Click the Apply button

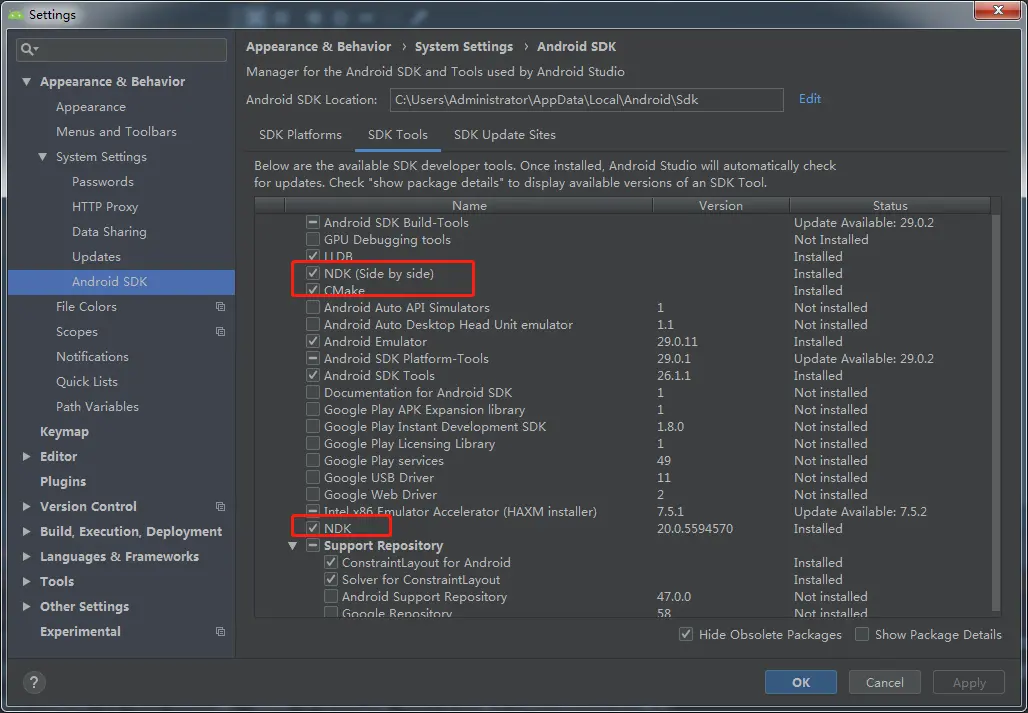point(969,682)
